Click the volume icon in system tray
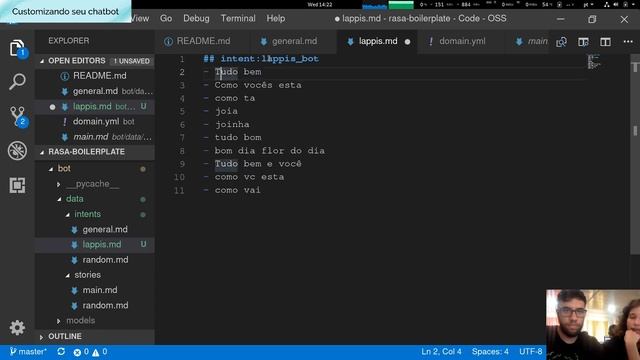Image resolution: width=640 pixels, height=360 pixels. [616, 5]
